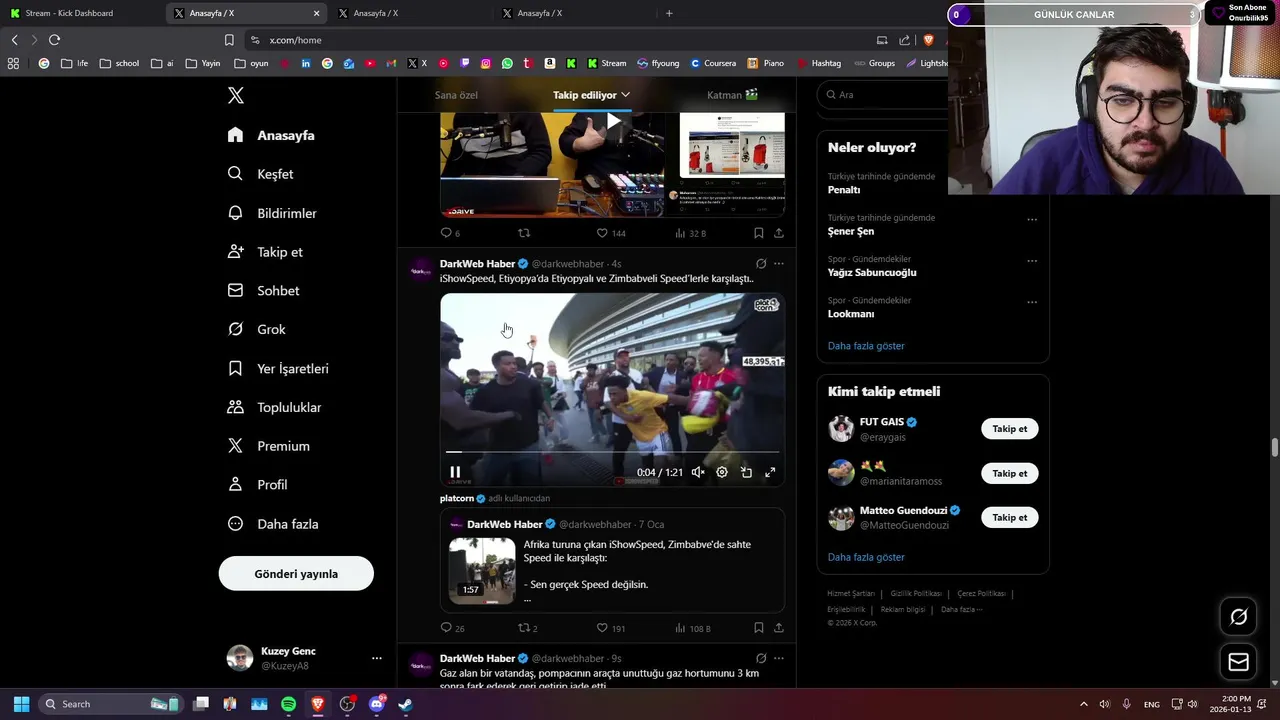The height and width of the screenshot is (720, 1280).
Task: Open the Coursera bookmark
Action: 712,63
